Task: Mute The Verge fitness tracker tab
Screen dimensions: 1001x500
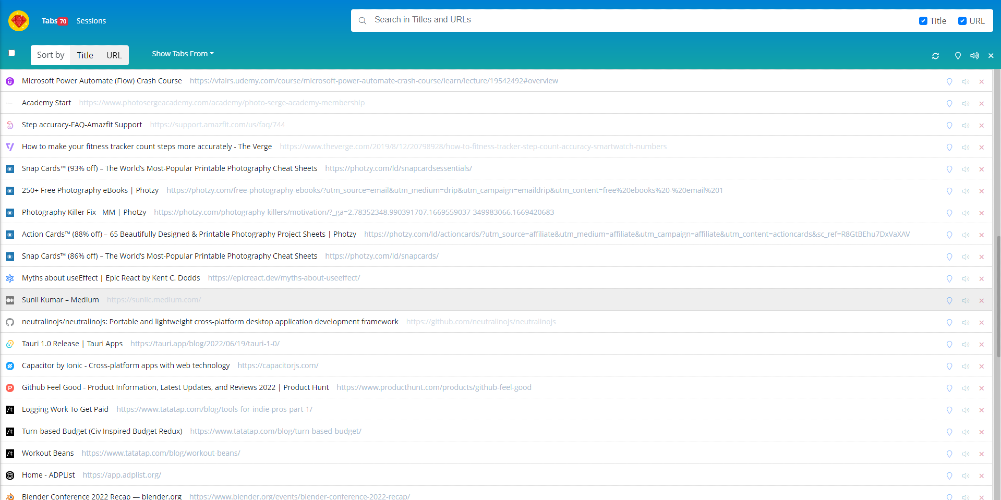Action: coord(965,147)
